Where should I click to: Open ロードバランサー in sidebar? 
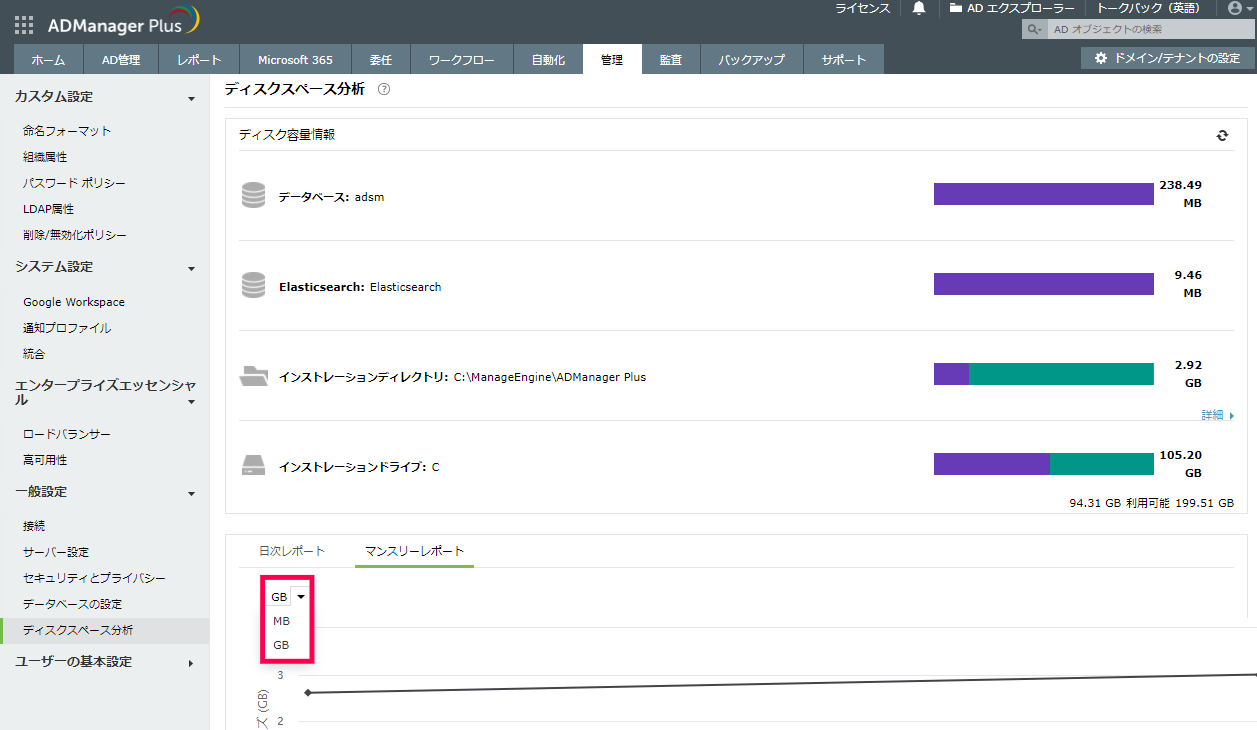68,434
